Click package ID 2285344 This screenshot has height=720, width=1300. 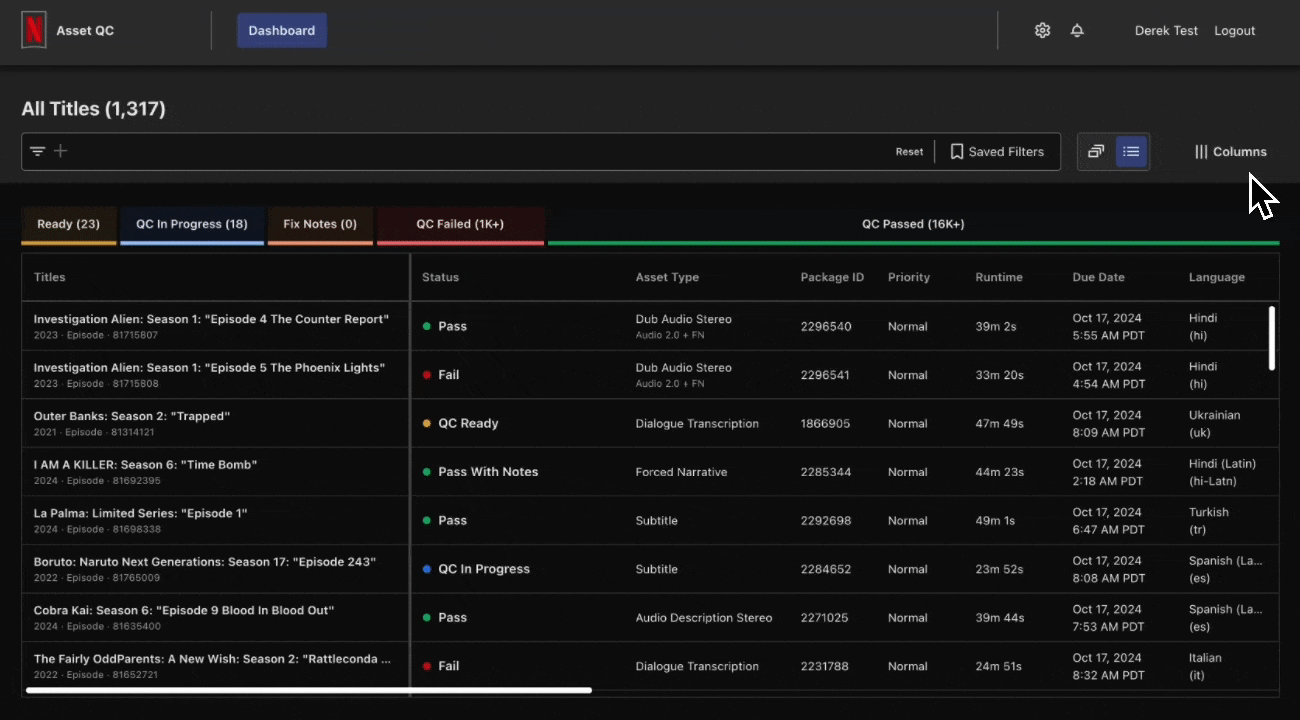[x=826, y=472]
